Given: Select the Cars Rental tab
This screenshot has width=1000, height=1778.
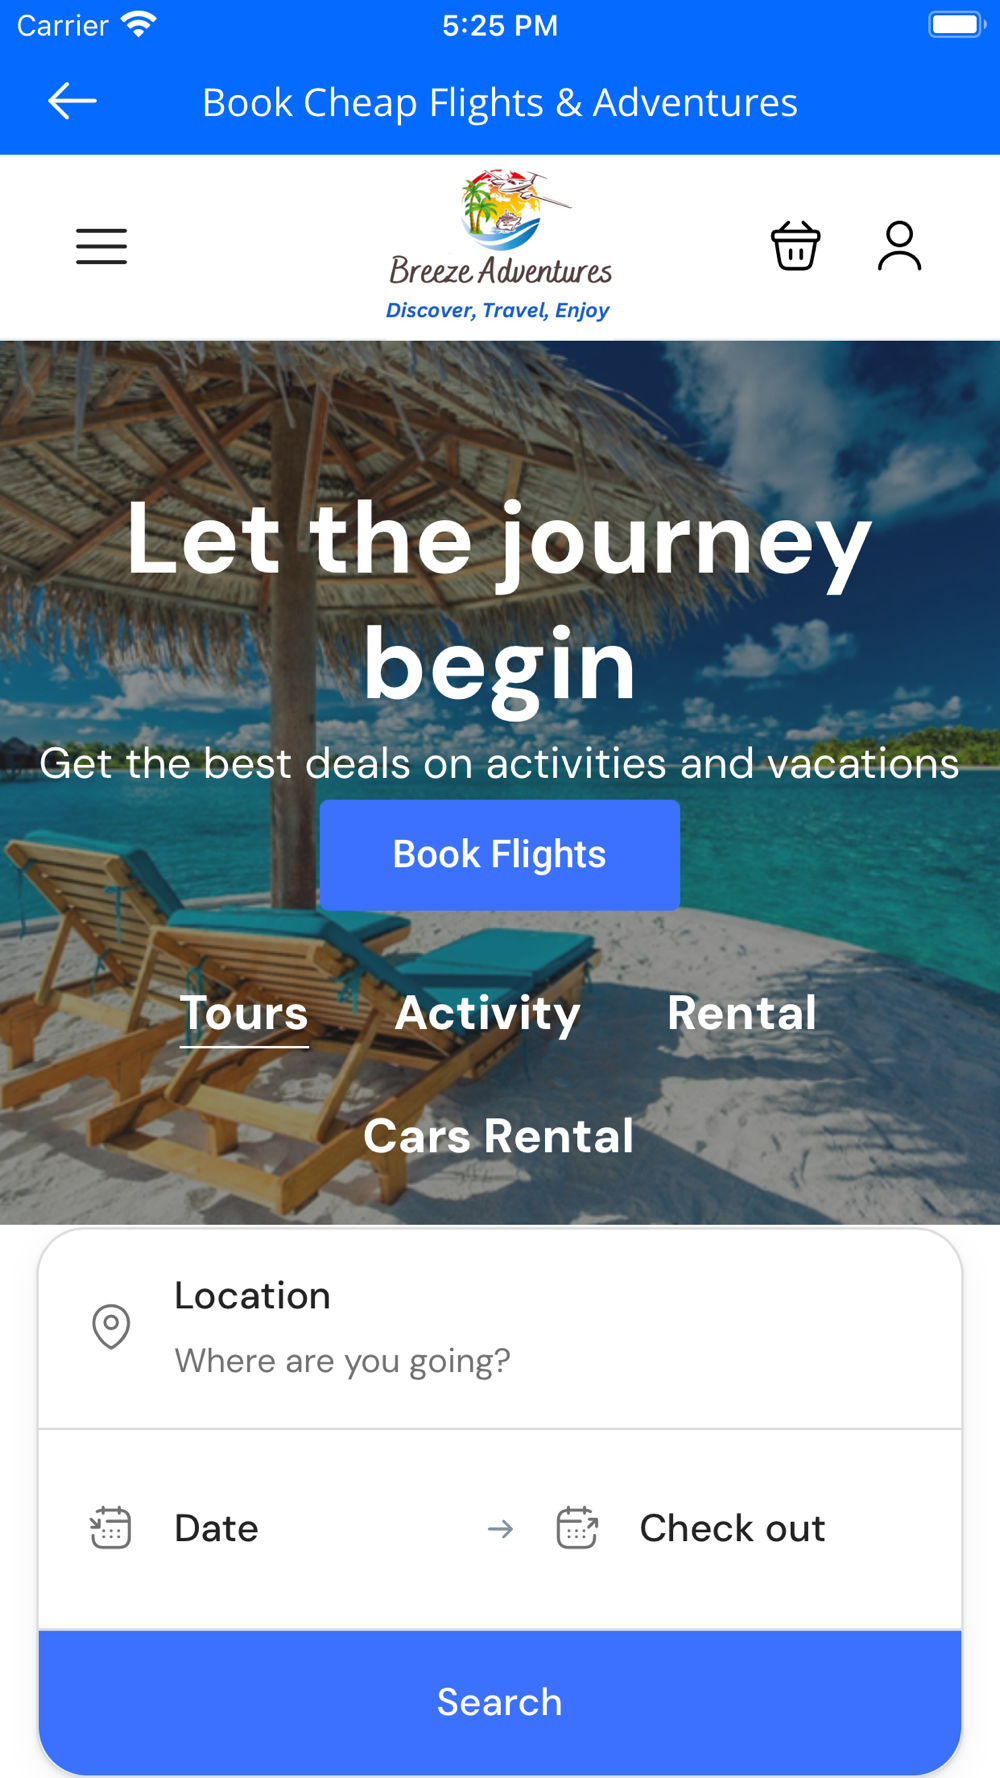Looking at the screenshot, I should point(498,1136).
